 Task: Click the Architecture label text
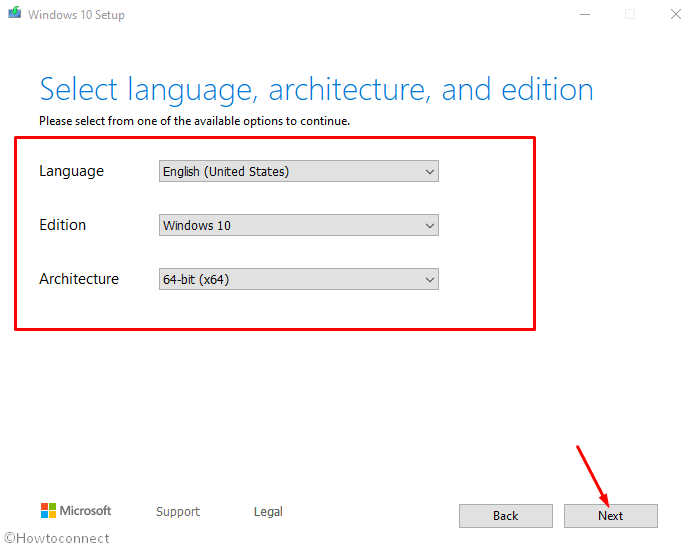[x=79, y=279]
